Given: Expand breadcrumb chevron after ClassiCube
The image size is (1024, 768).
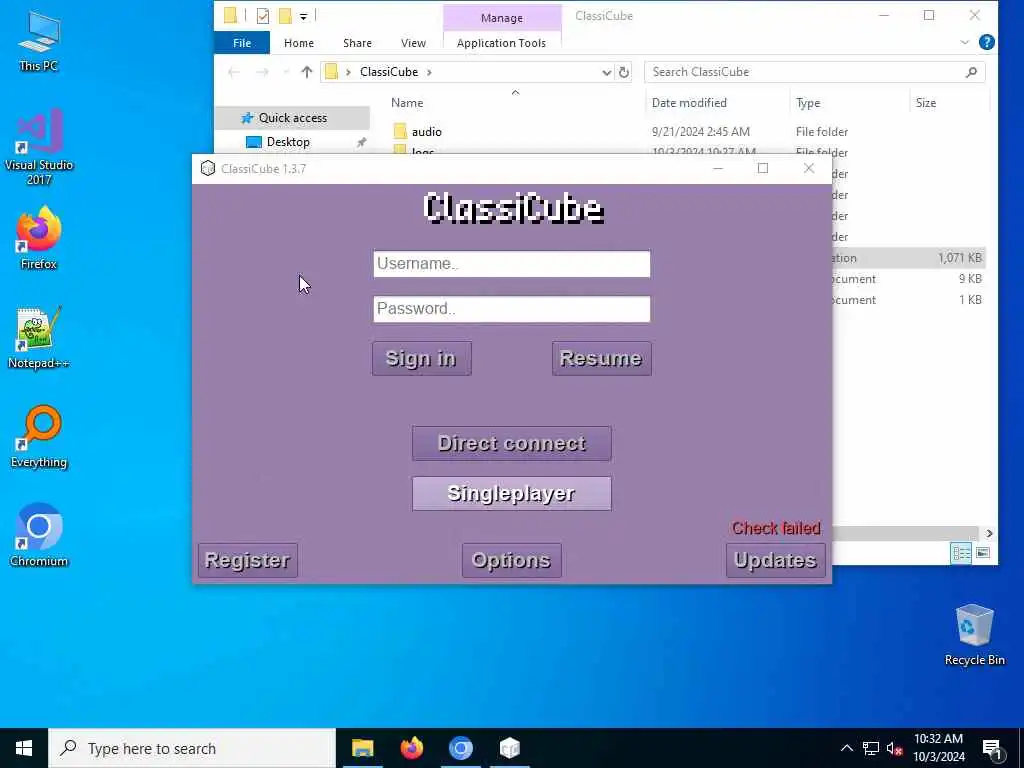Looking at the screenshot, I should click(429, 72).
